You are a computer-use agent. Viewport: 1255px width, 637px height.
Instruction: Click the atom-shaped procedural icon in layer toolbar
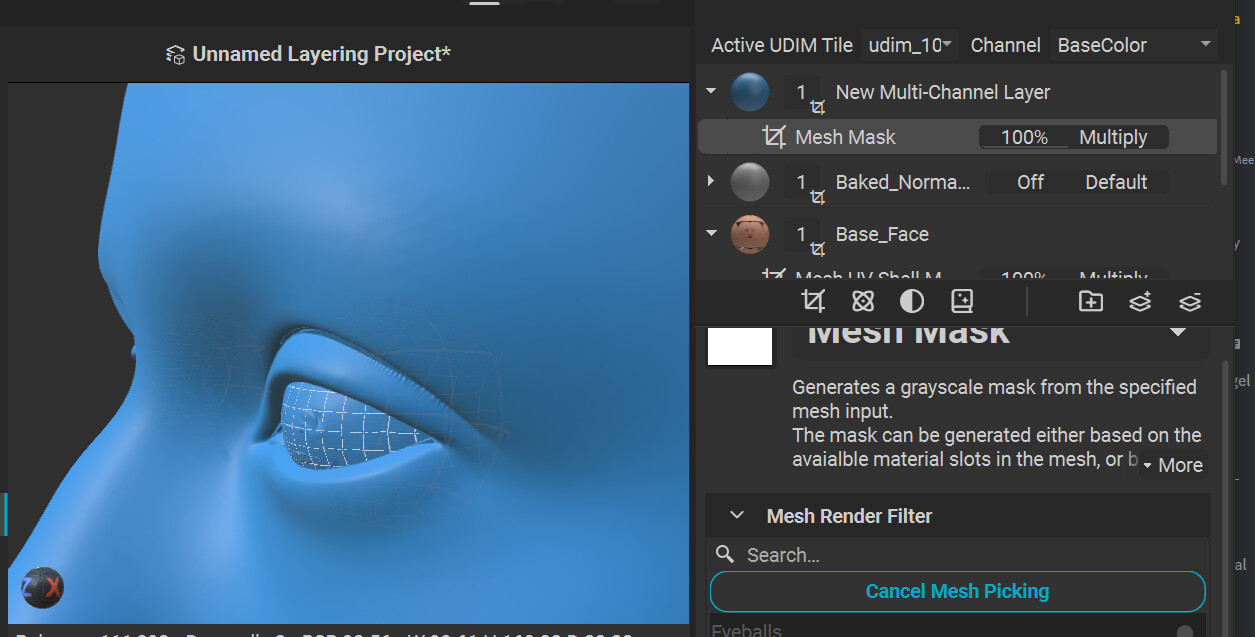pos(863,301)
